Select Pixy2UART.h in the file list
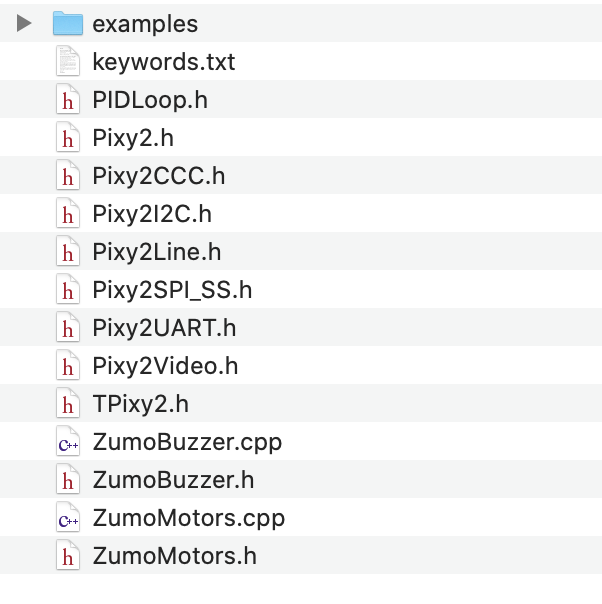The height and width of the screenshot is (604, 602). tap(164, 328)
